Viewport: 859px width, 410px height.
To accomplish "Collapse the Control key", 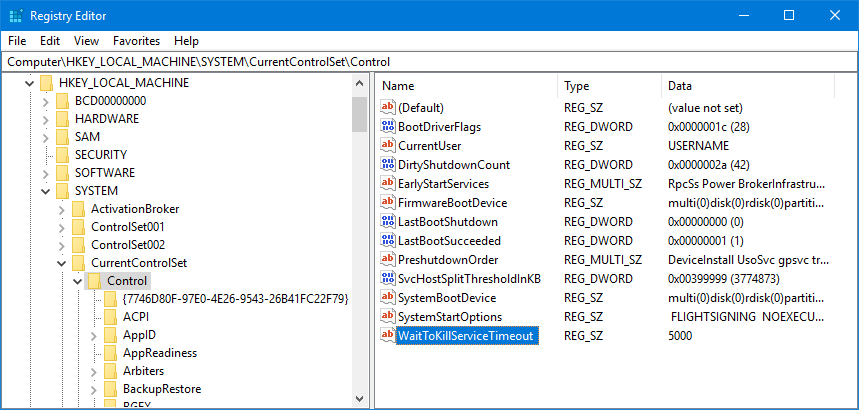I will (77, 281).
